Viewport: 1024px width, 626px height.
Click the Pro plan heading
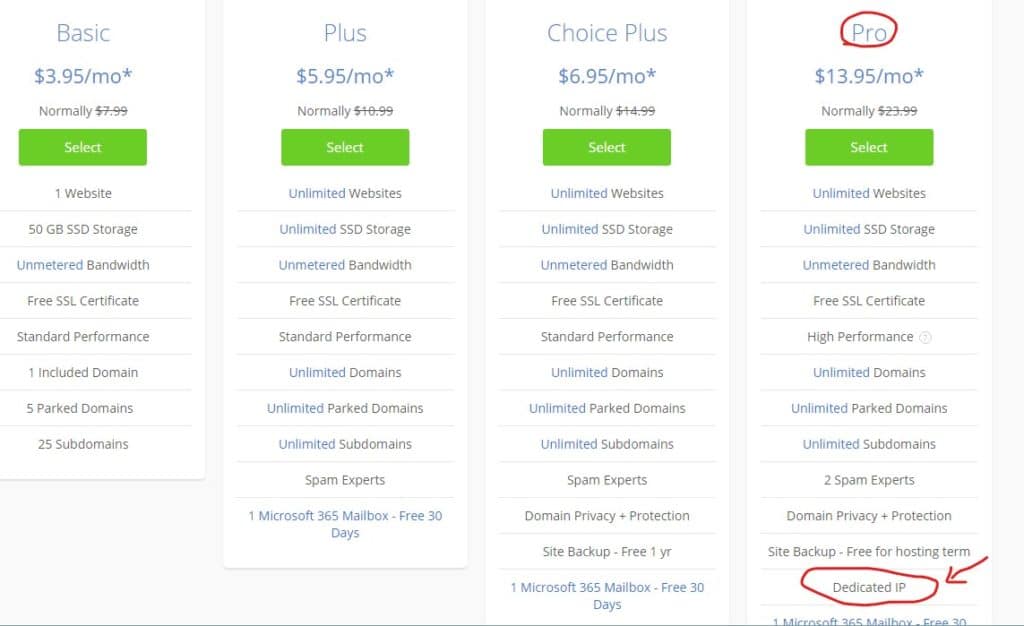(869, 33)
